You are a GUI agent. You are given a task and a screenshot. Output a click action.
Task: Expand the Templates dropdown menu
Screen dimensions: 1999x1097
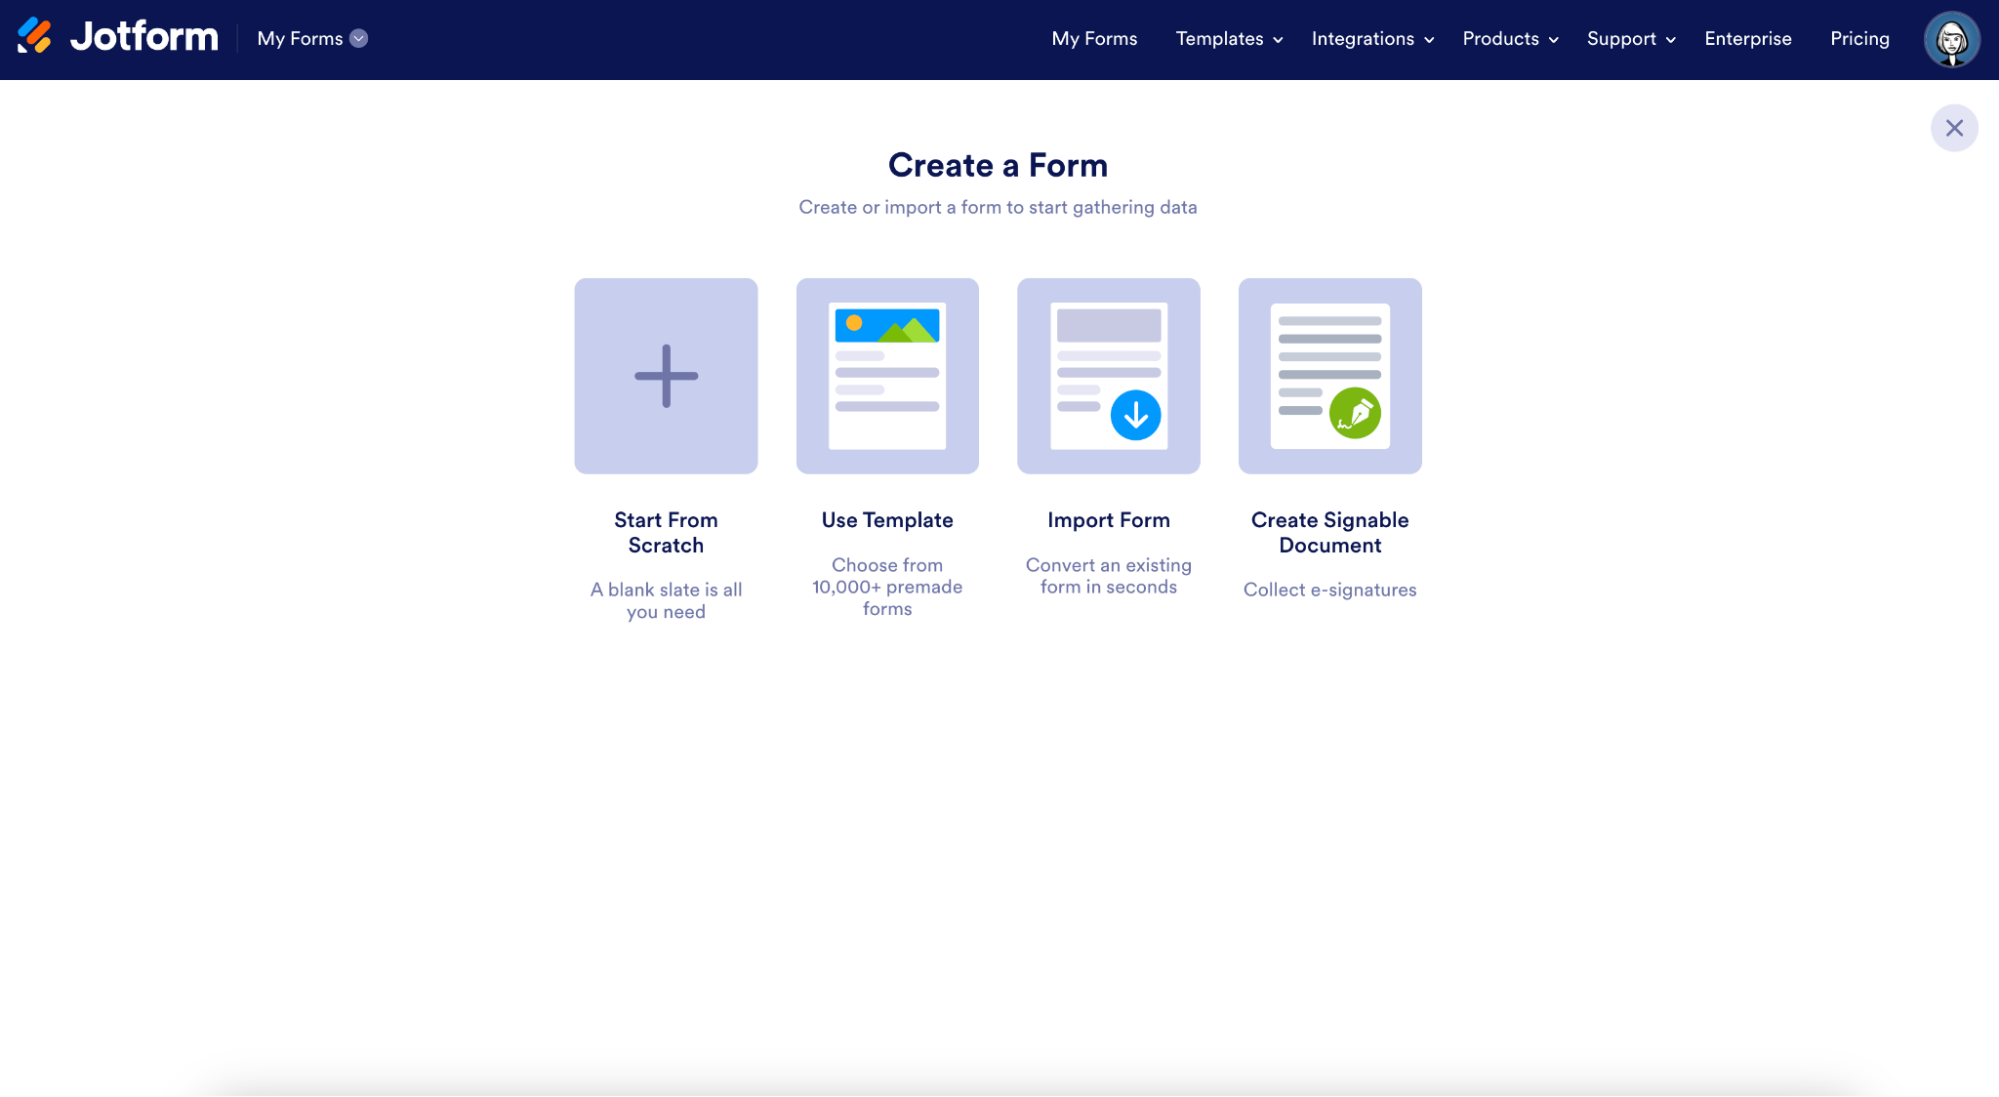(1226, 38)
